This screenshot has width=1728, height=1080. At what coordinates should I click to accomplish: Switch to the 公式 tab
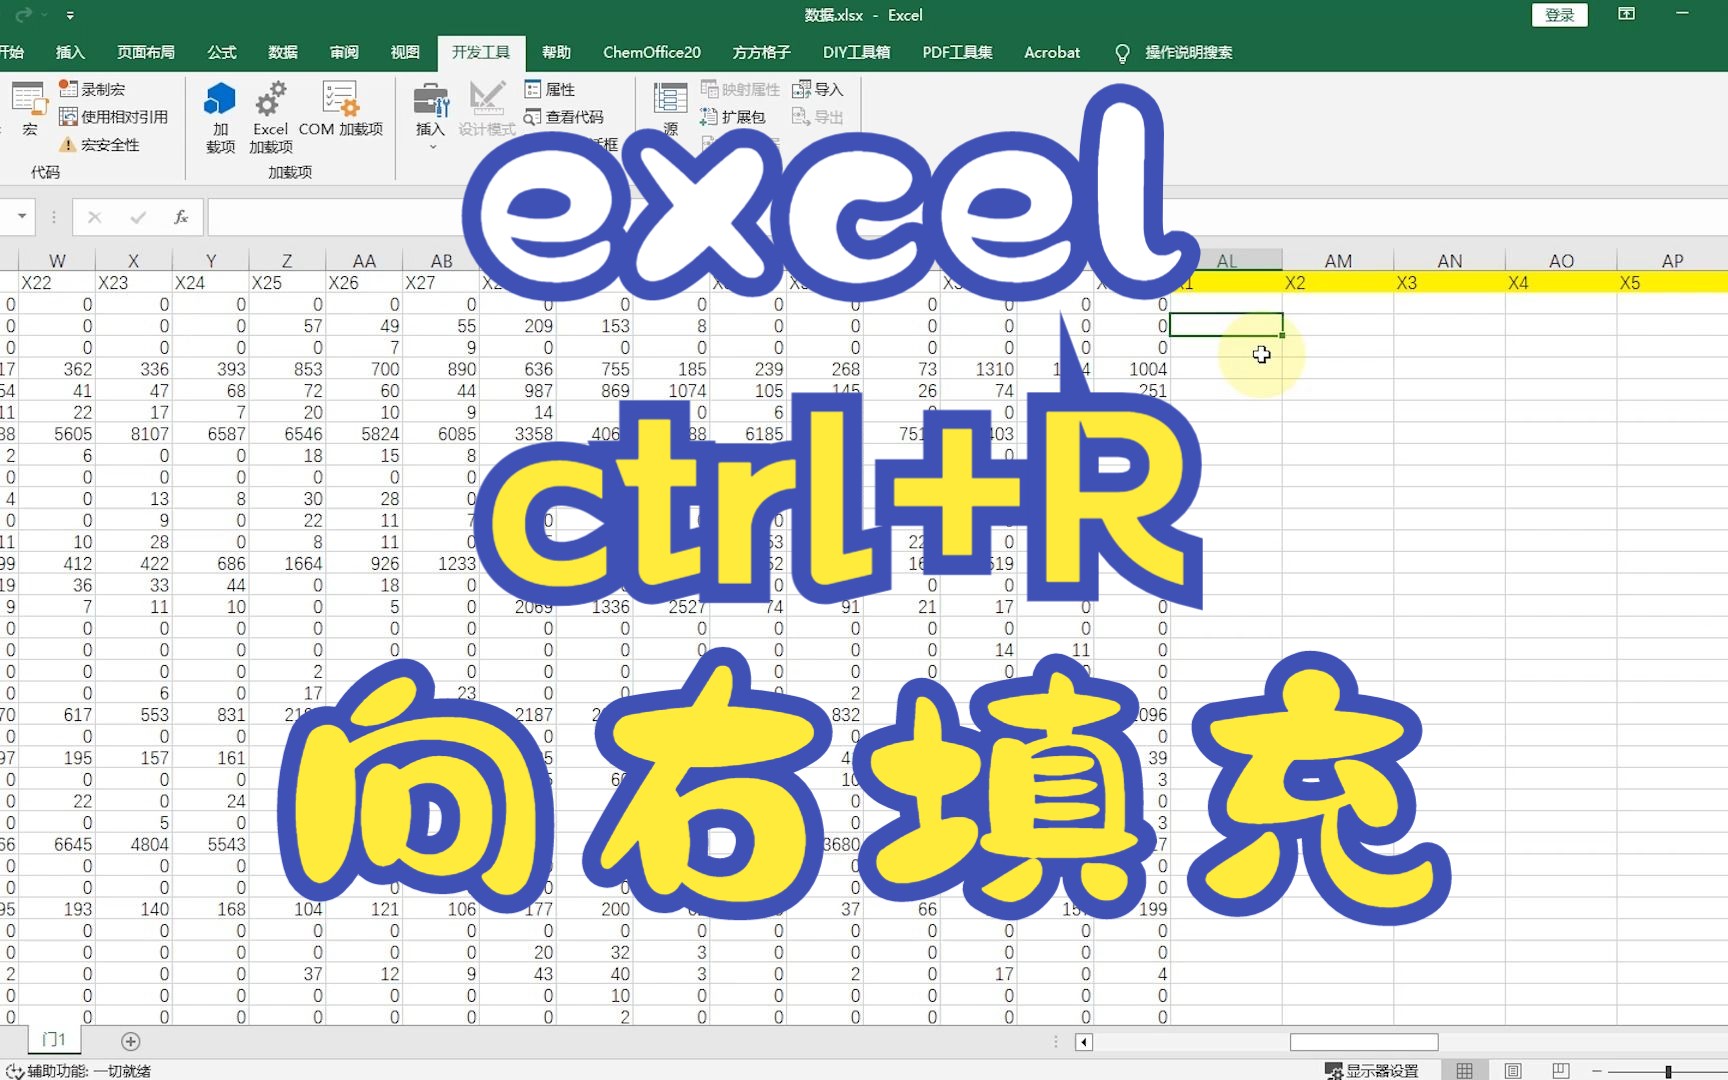(222, 52)
